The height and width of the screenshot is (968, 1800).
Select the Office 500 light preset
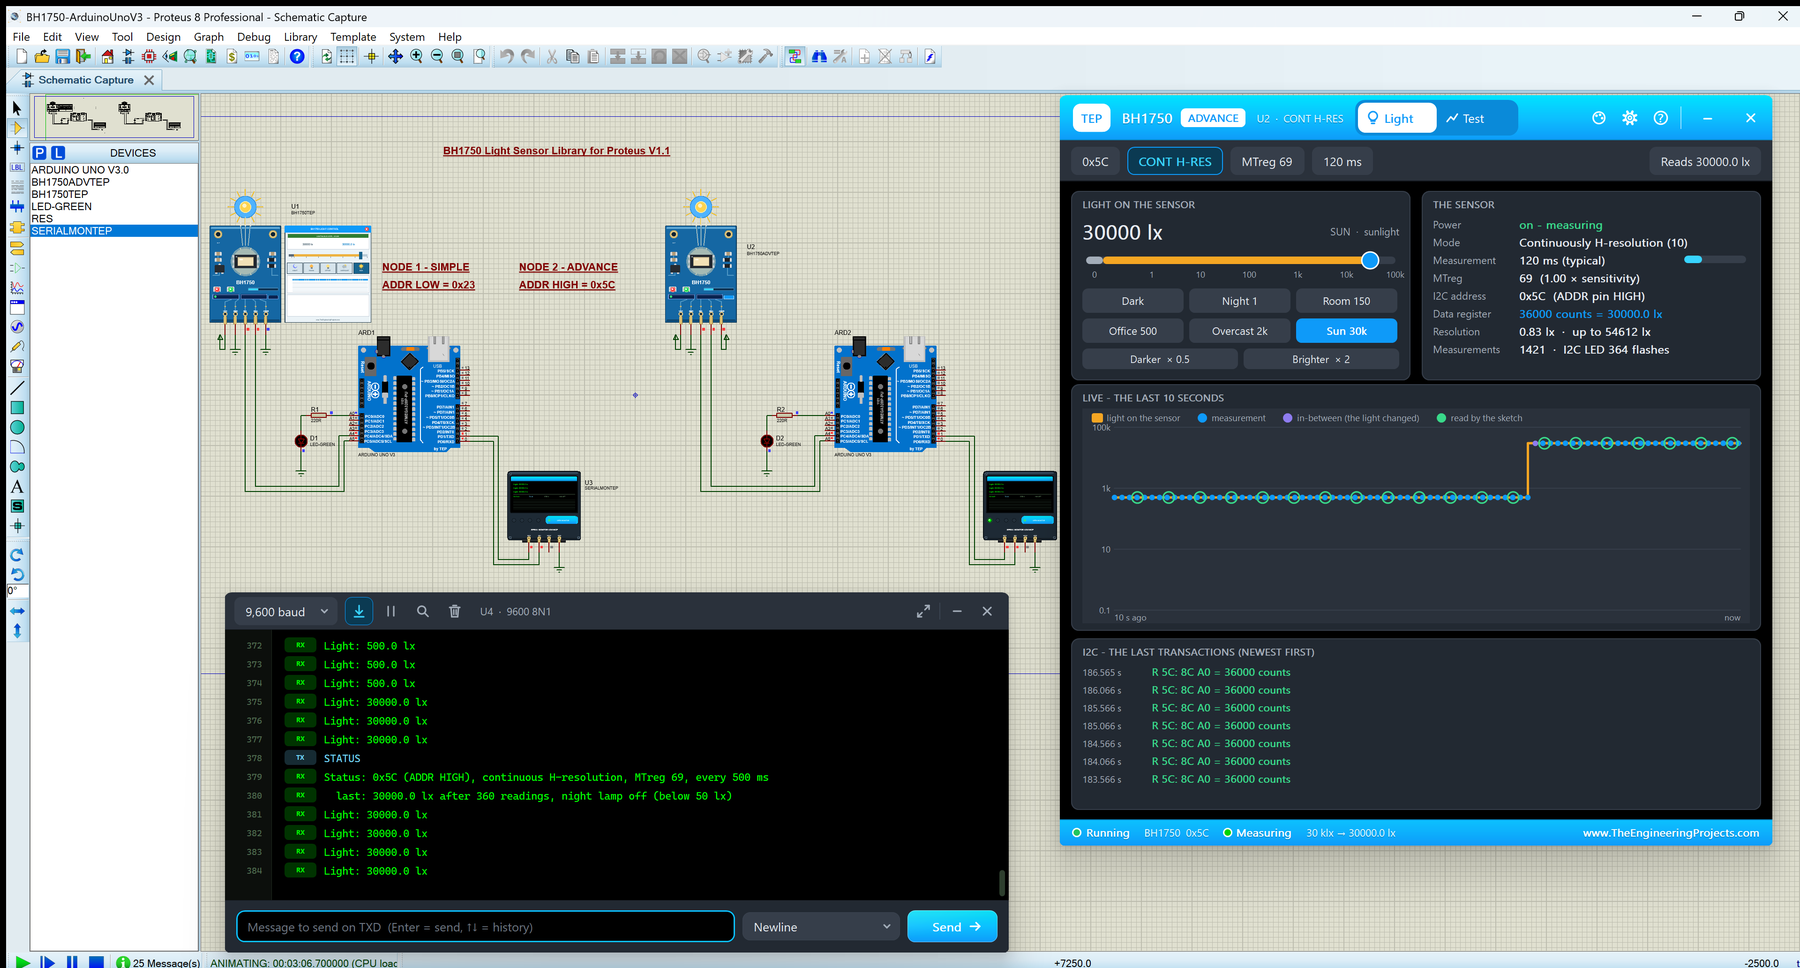tap(1133, 331)
